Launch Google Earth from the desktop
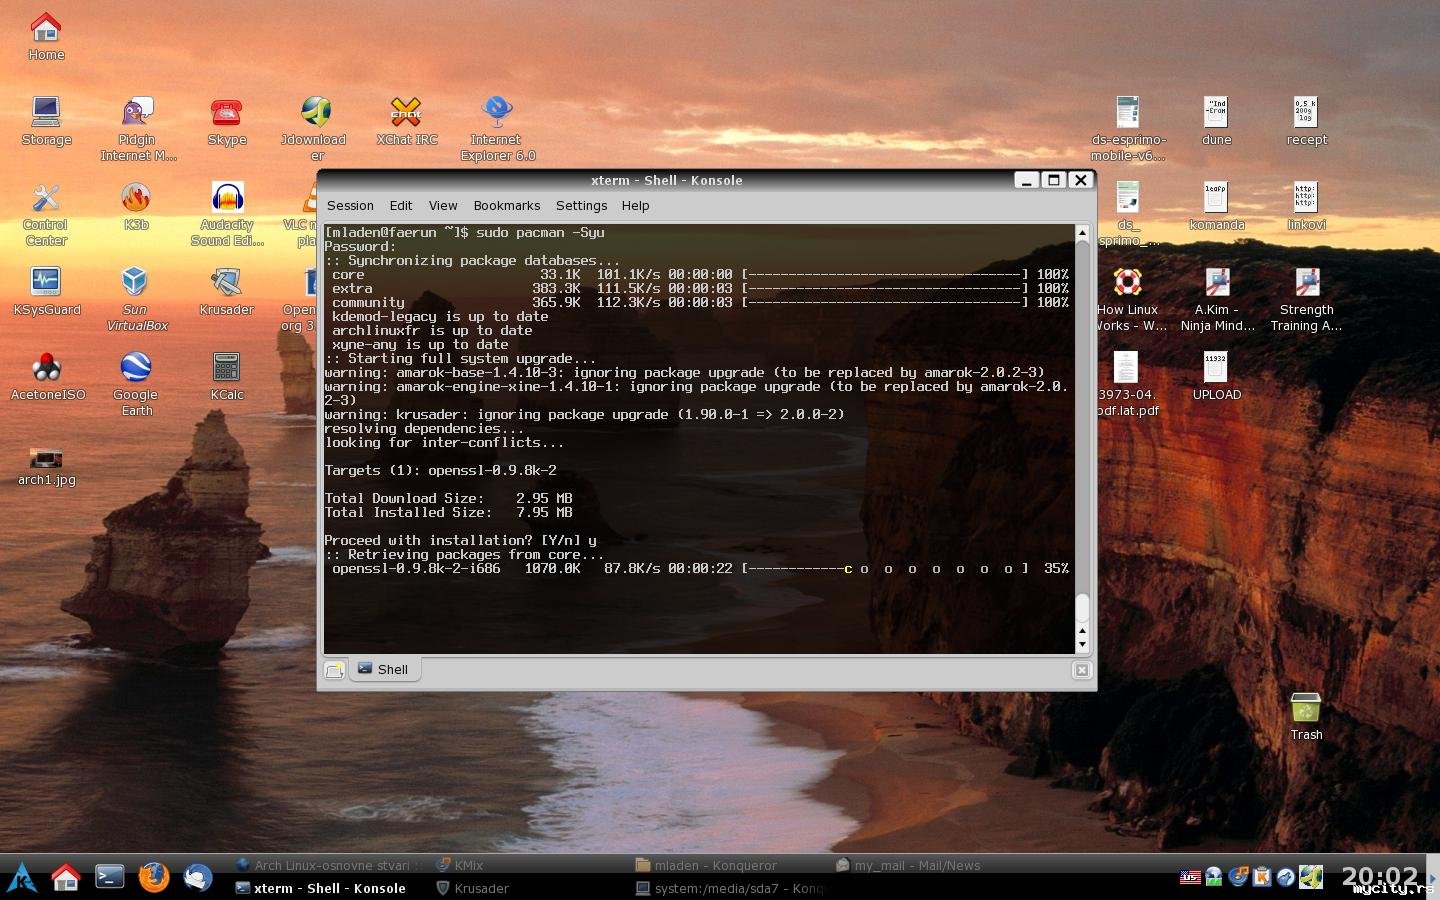 pyautogui.click(x=136, y=370)
